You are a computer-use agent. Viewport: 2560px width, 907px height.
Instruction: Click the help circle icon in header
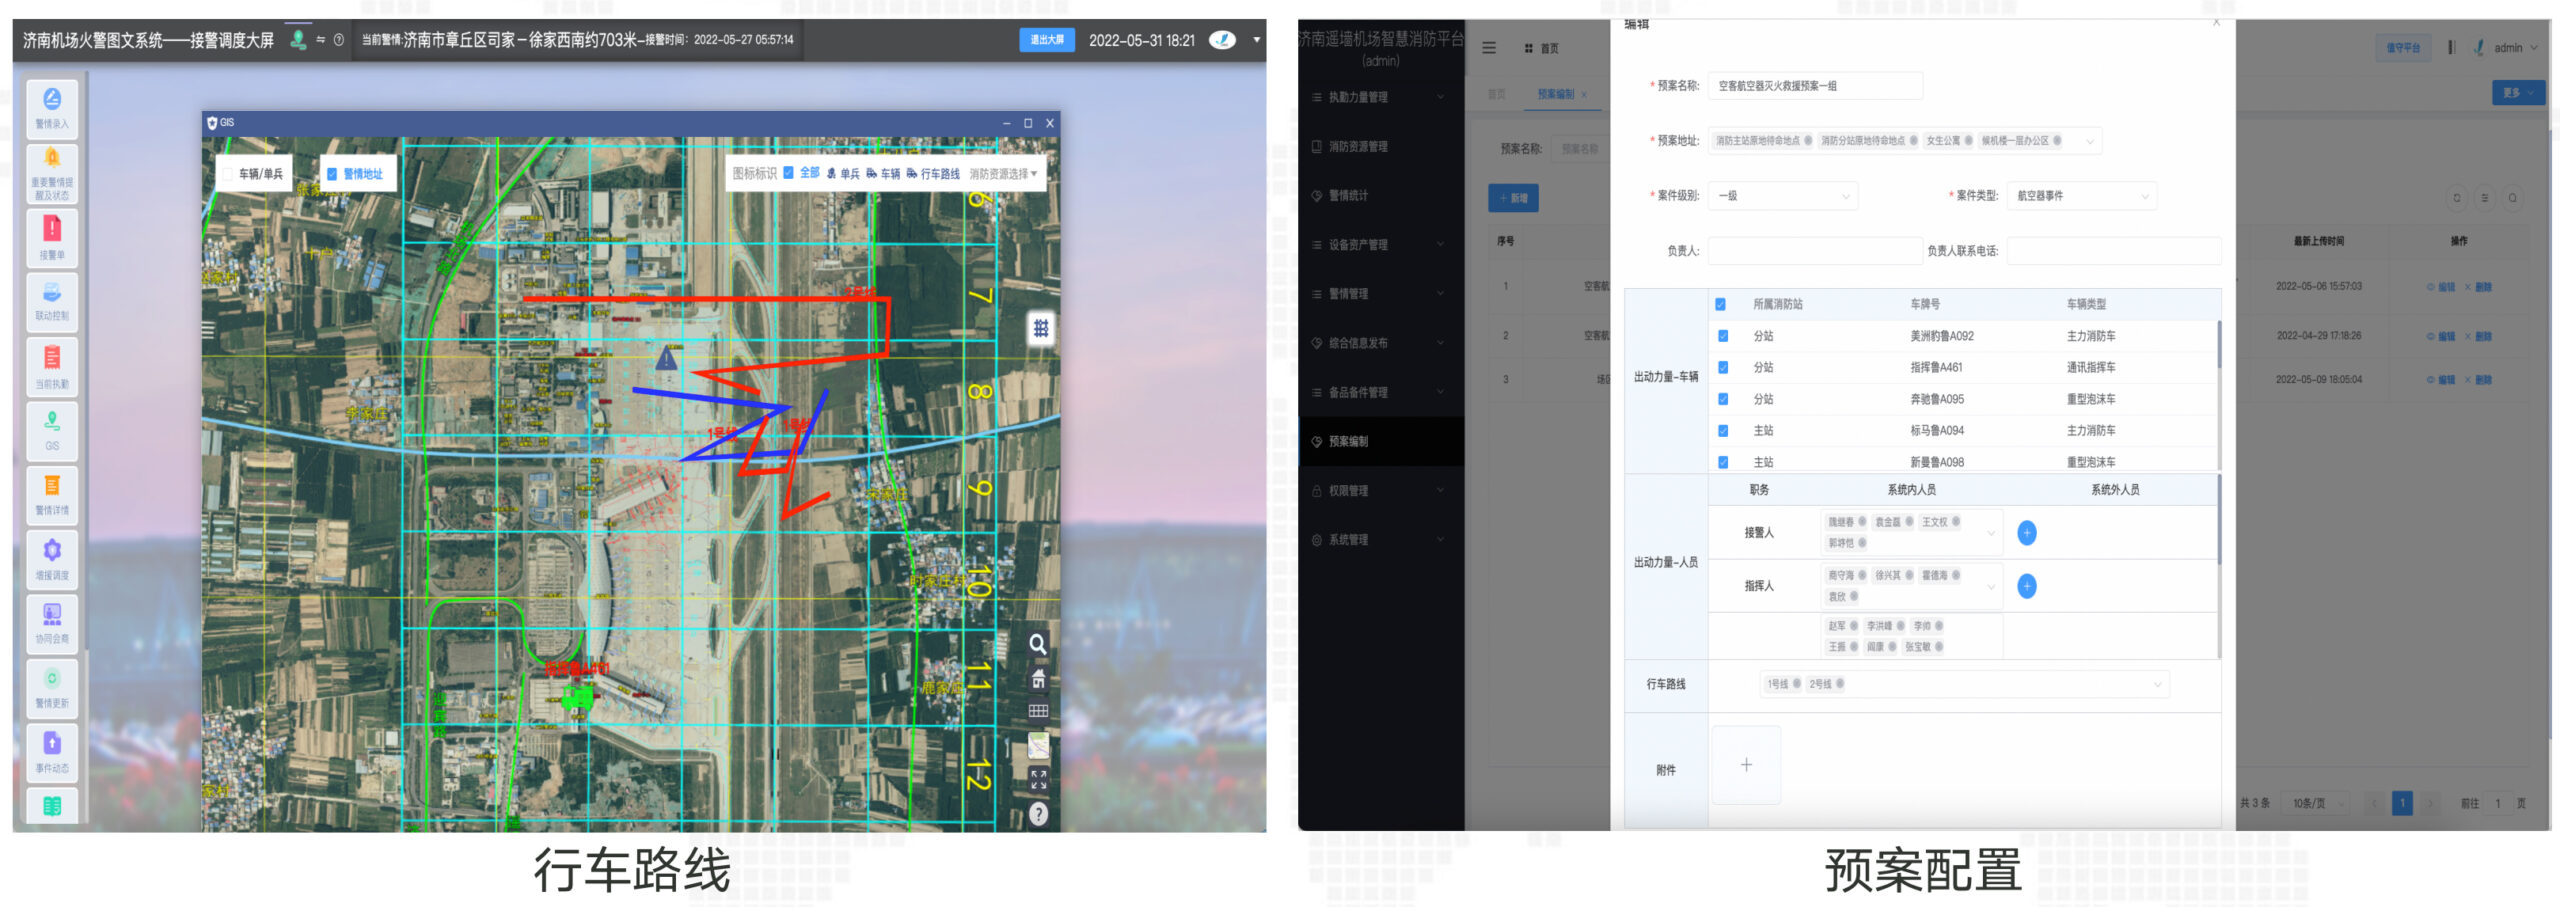tap(339, 40)
